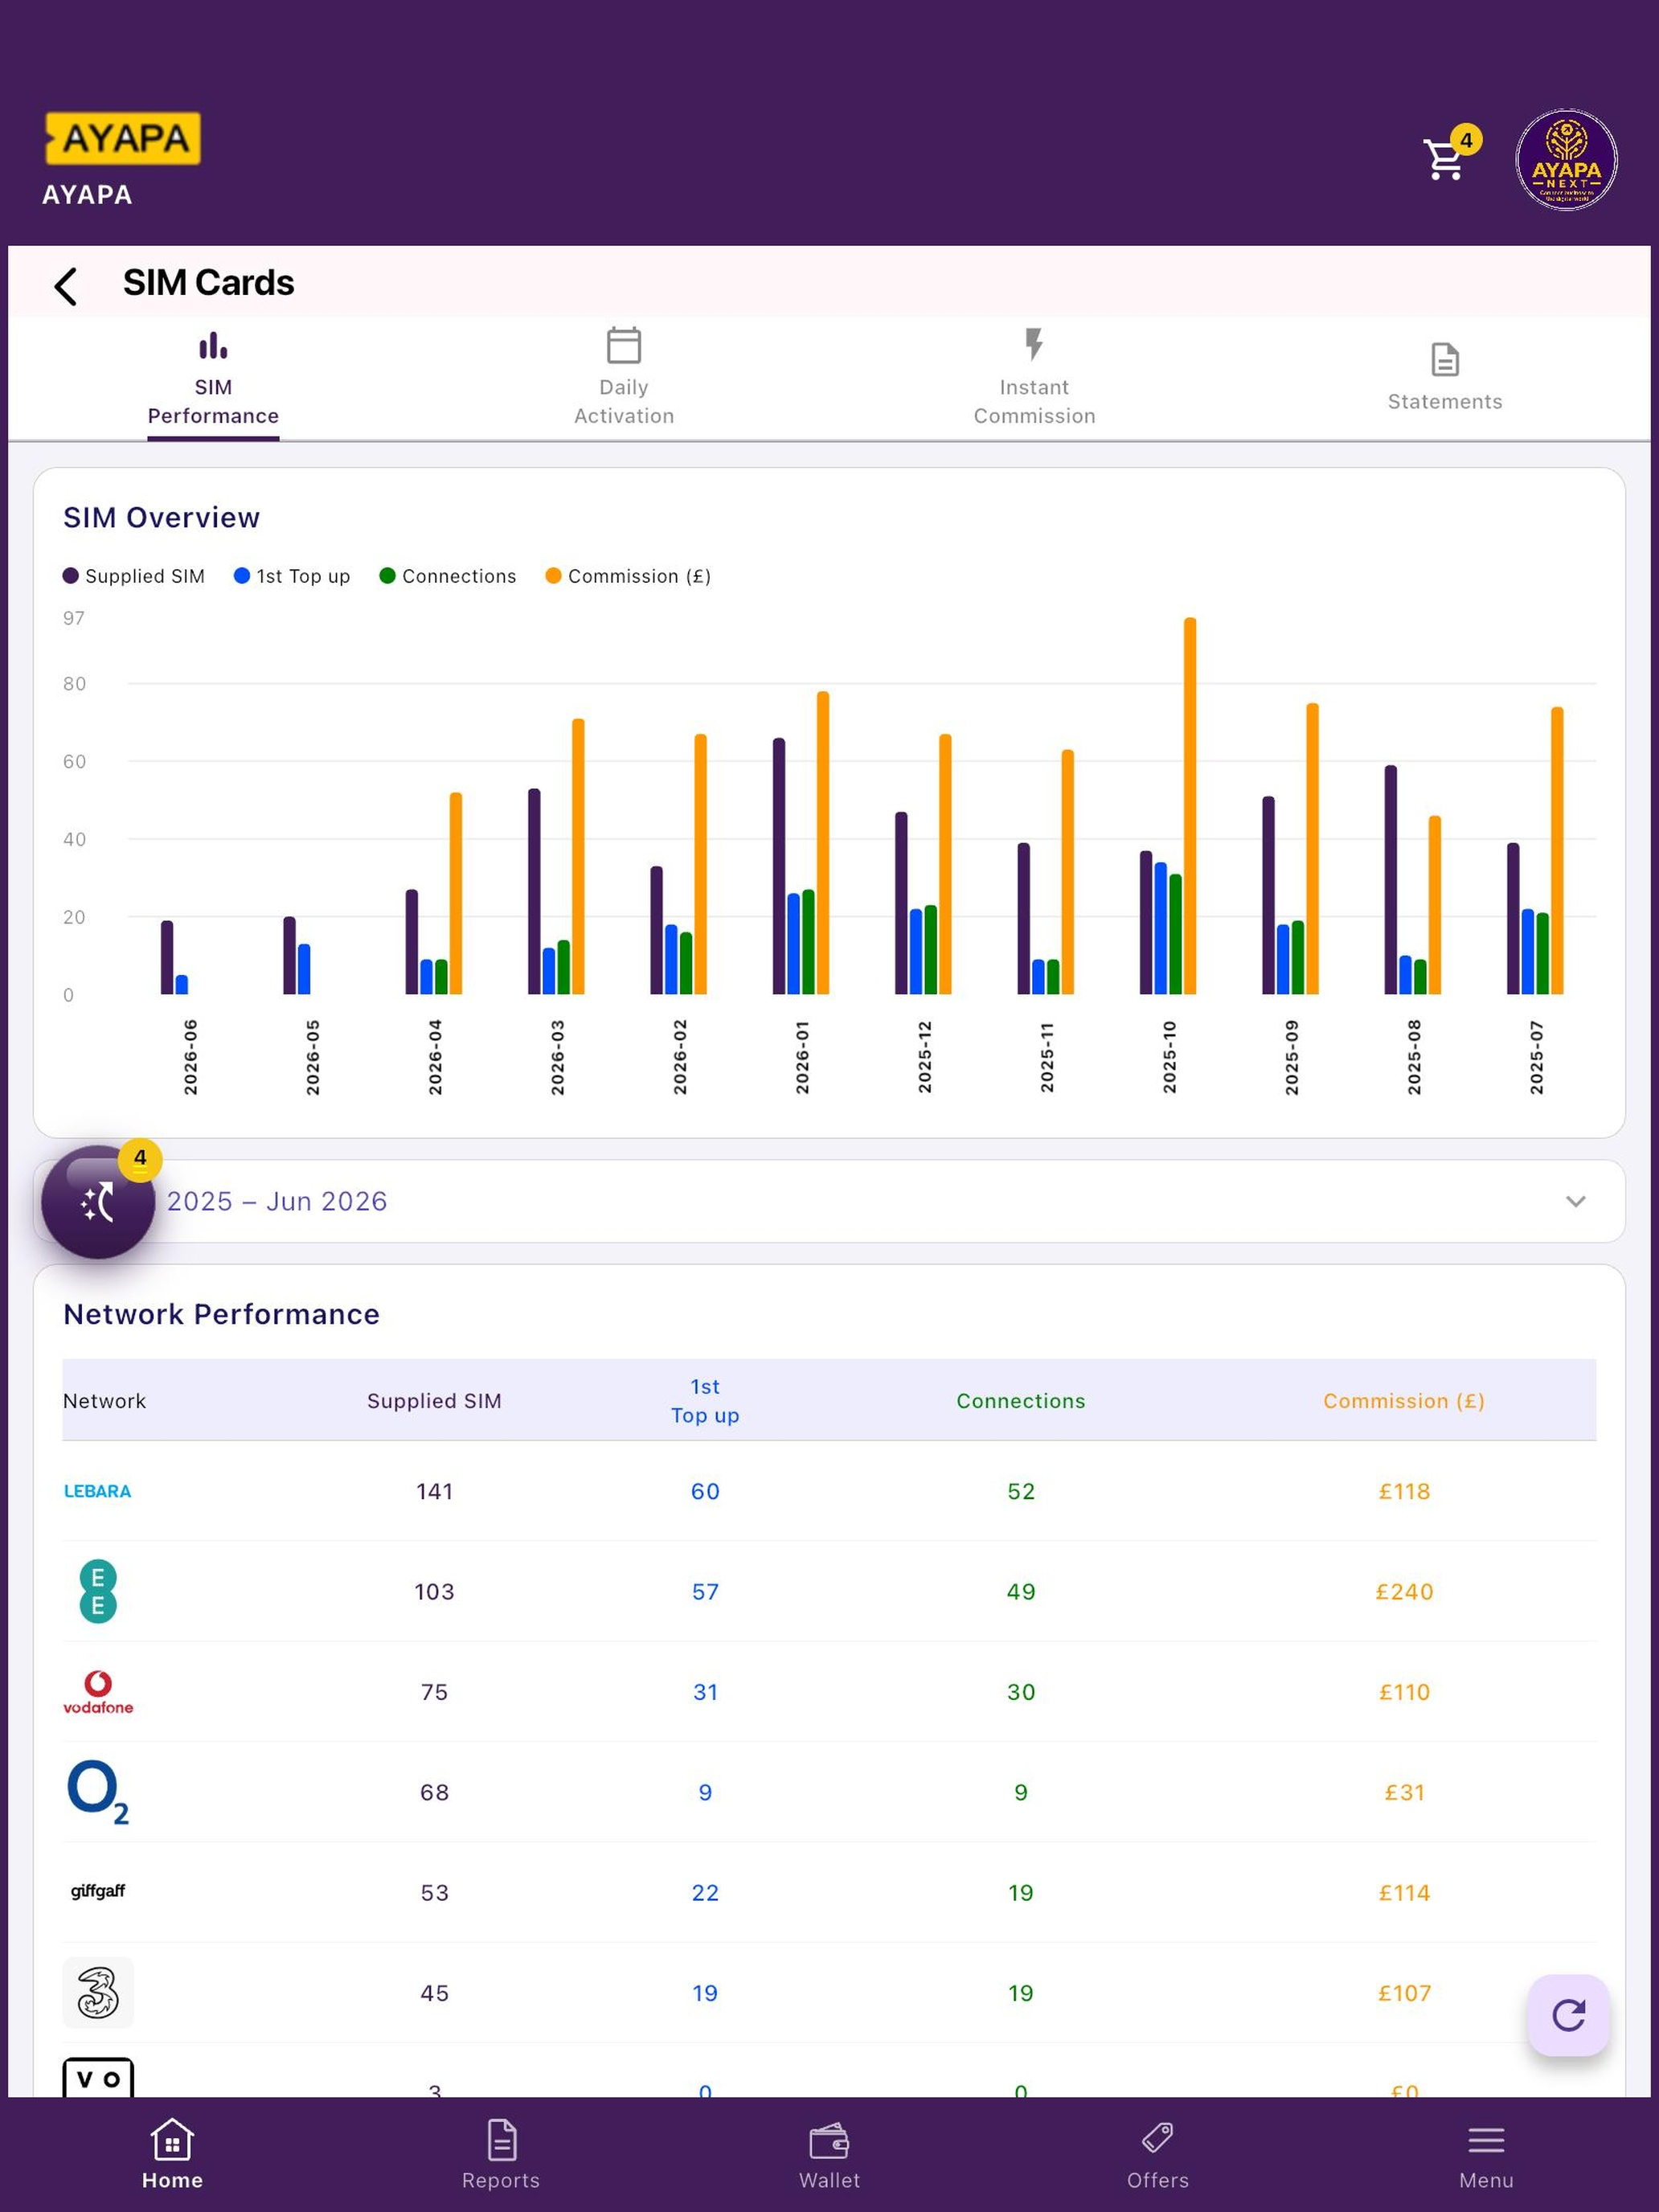Click the EE network logo

(98, 1591)
